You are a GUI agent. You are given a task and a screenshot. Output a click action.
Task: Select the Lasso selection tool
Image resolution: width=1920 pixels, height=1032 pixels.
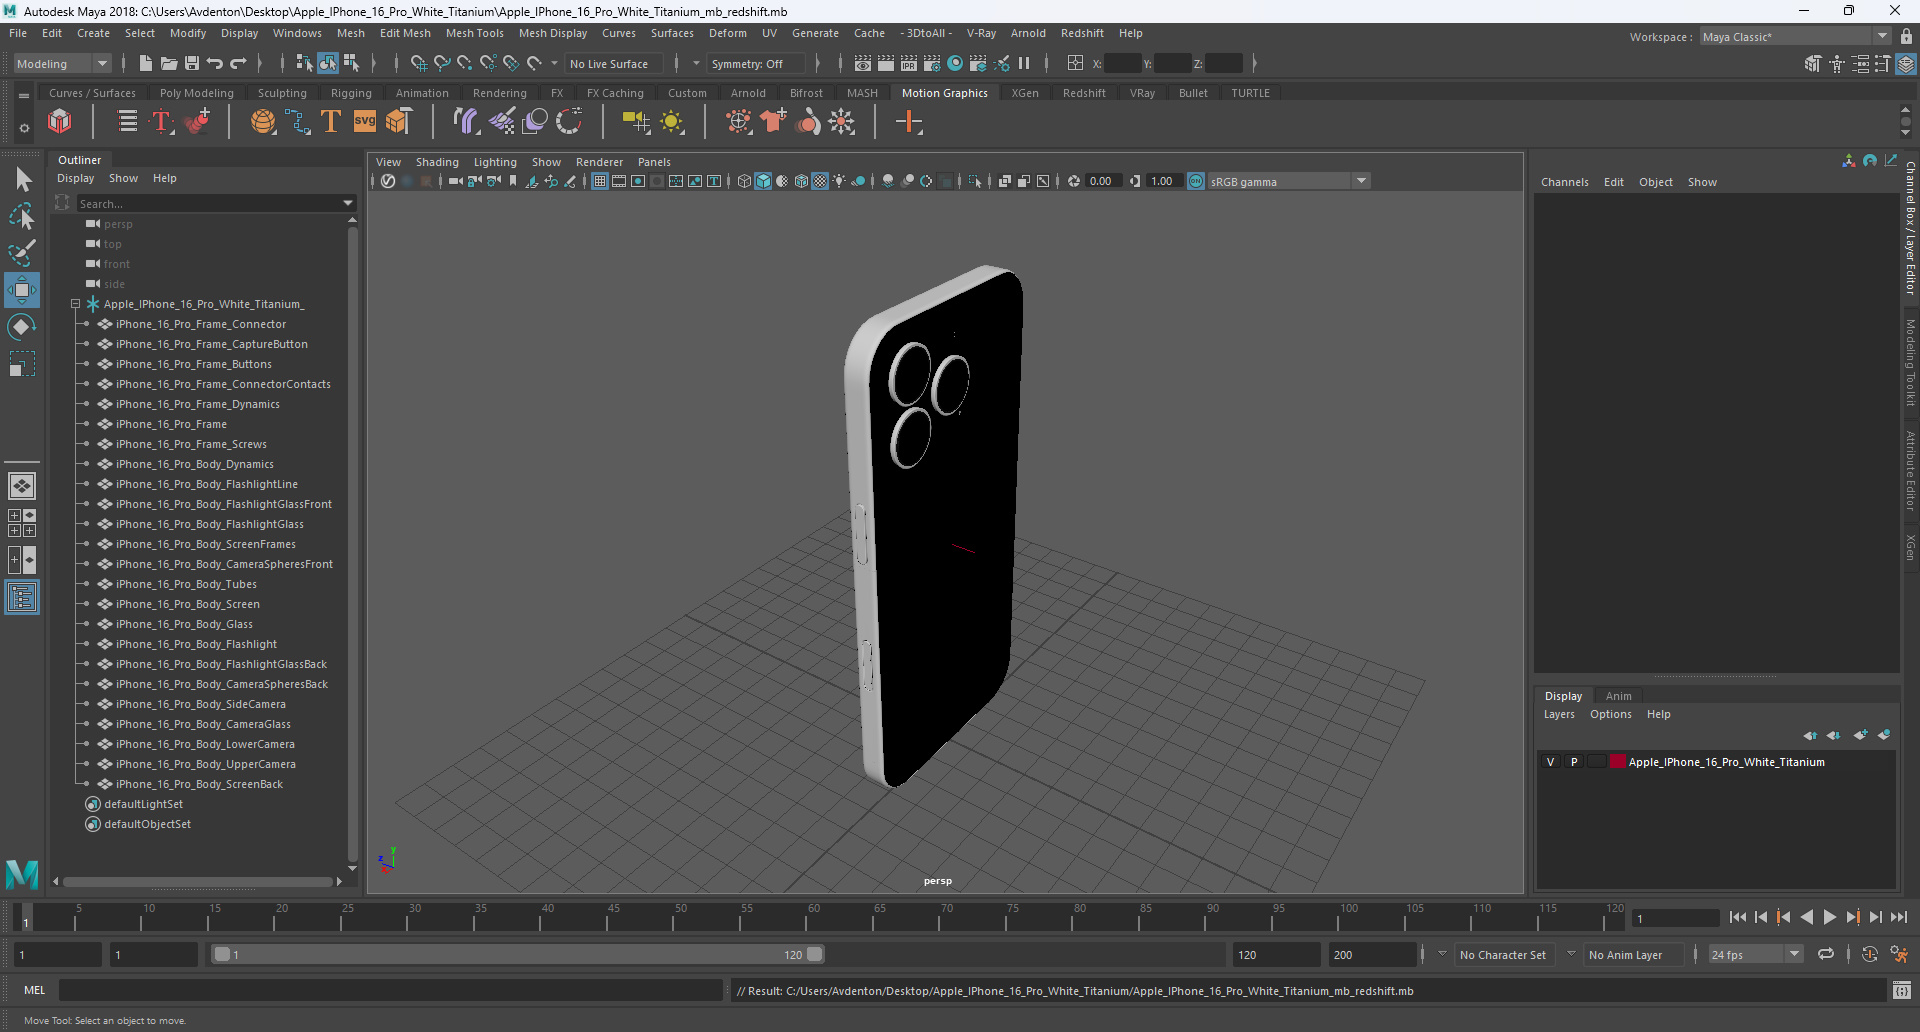22,217
